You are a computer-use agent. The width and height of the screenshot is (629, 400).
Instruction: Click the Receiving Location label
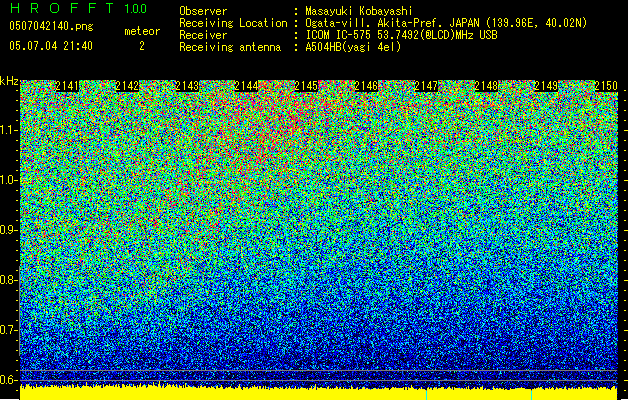[x=233, y=23]
